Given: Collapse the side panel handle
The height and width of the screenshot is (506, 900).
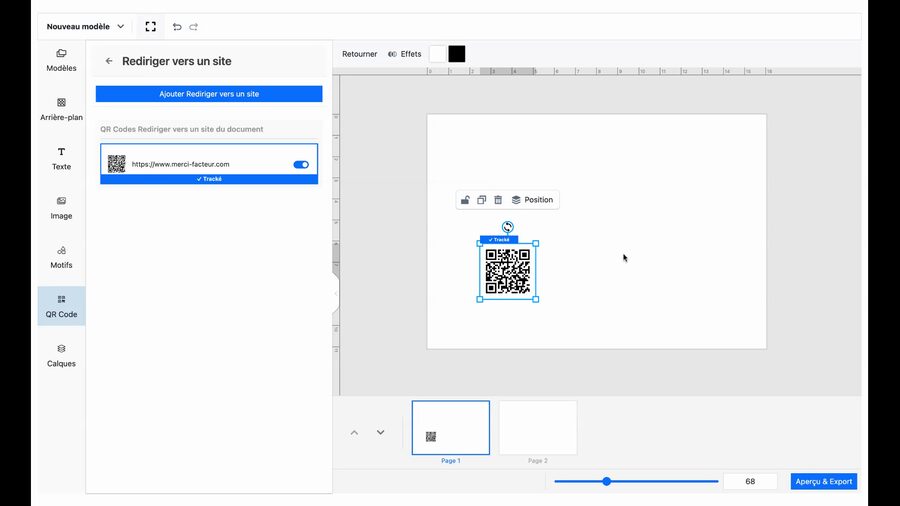Looking at the screenshot, I should point(336,293).
